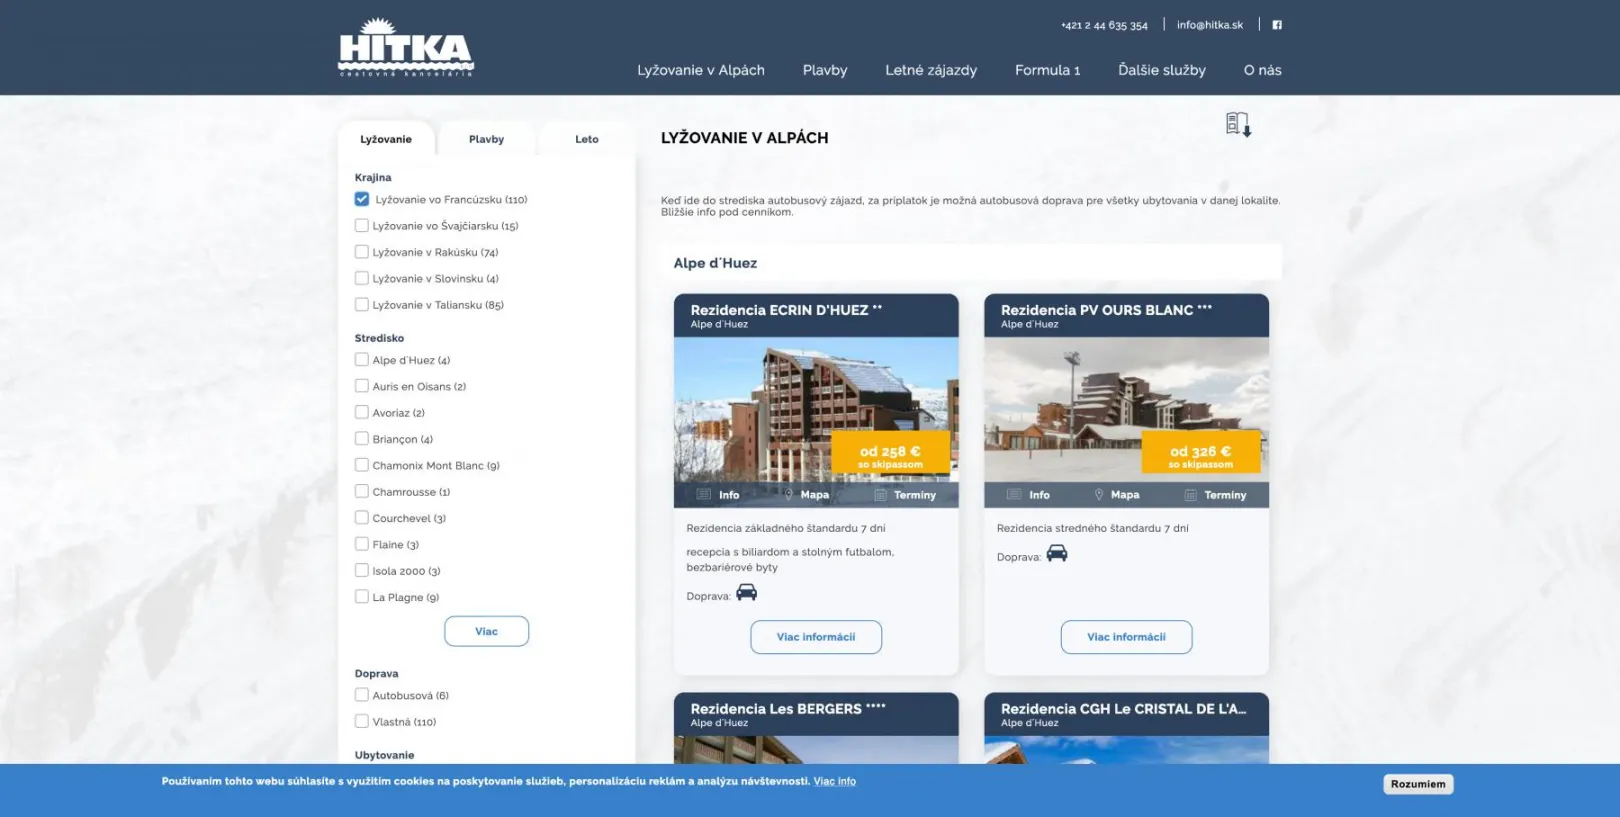Expand resort list with Viac button
This screenshot has height=817, width=1620.
tap(487, 631)
